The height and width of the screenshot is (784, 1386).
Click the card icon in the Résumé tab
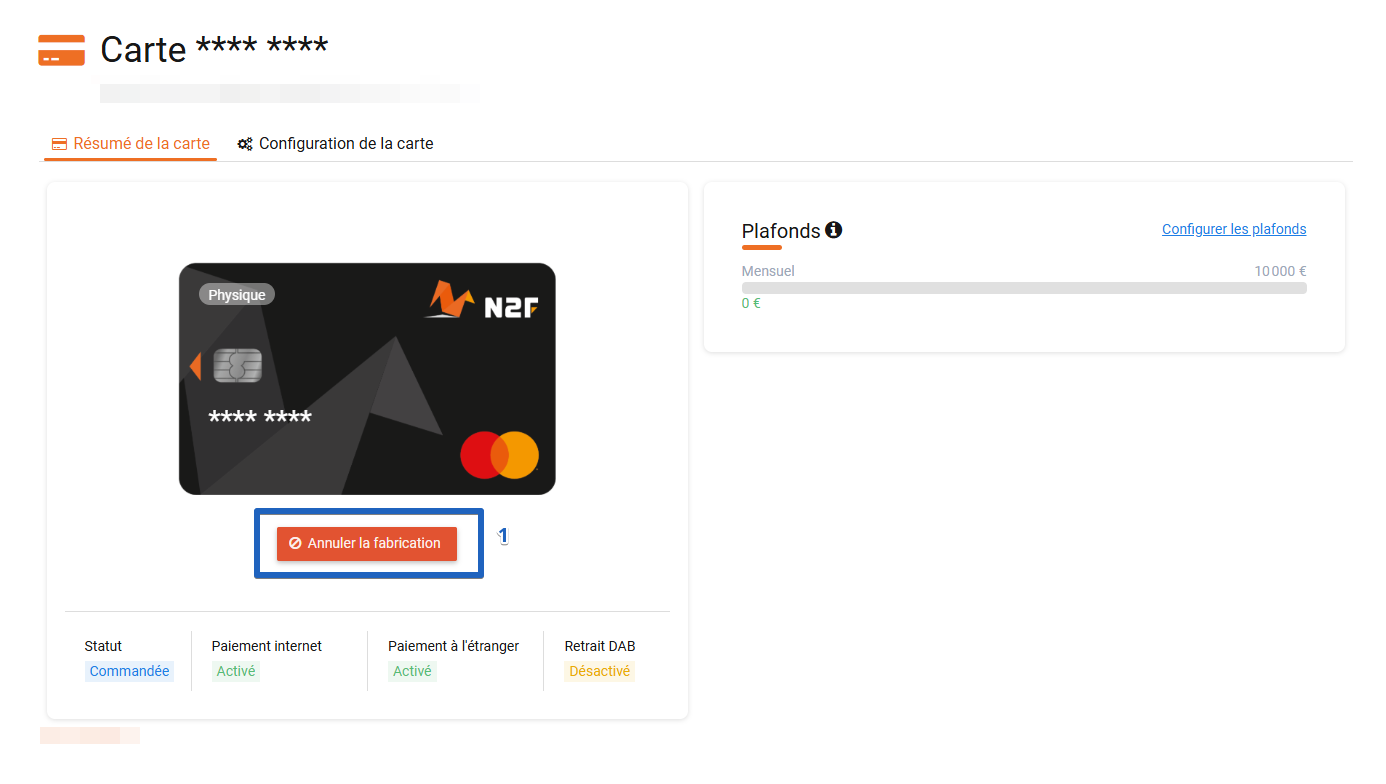(x=59, y=144)
